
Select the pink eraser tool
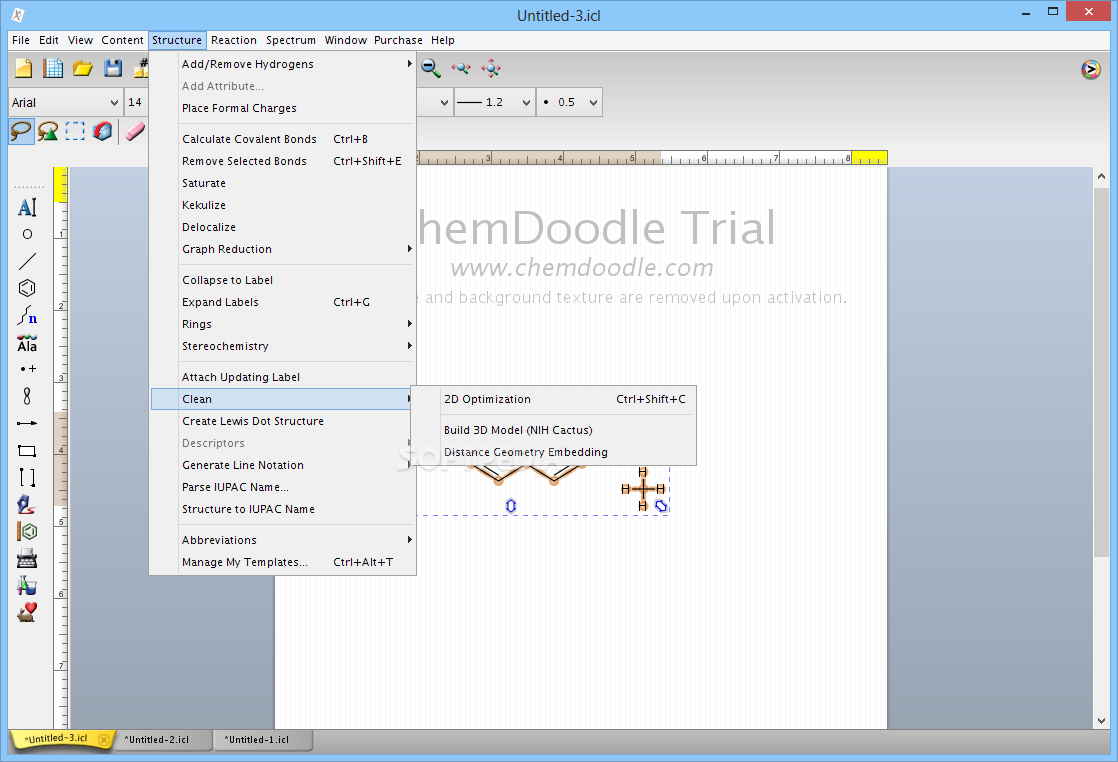(x=135, y=131)
